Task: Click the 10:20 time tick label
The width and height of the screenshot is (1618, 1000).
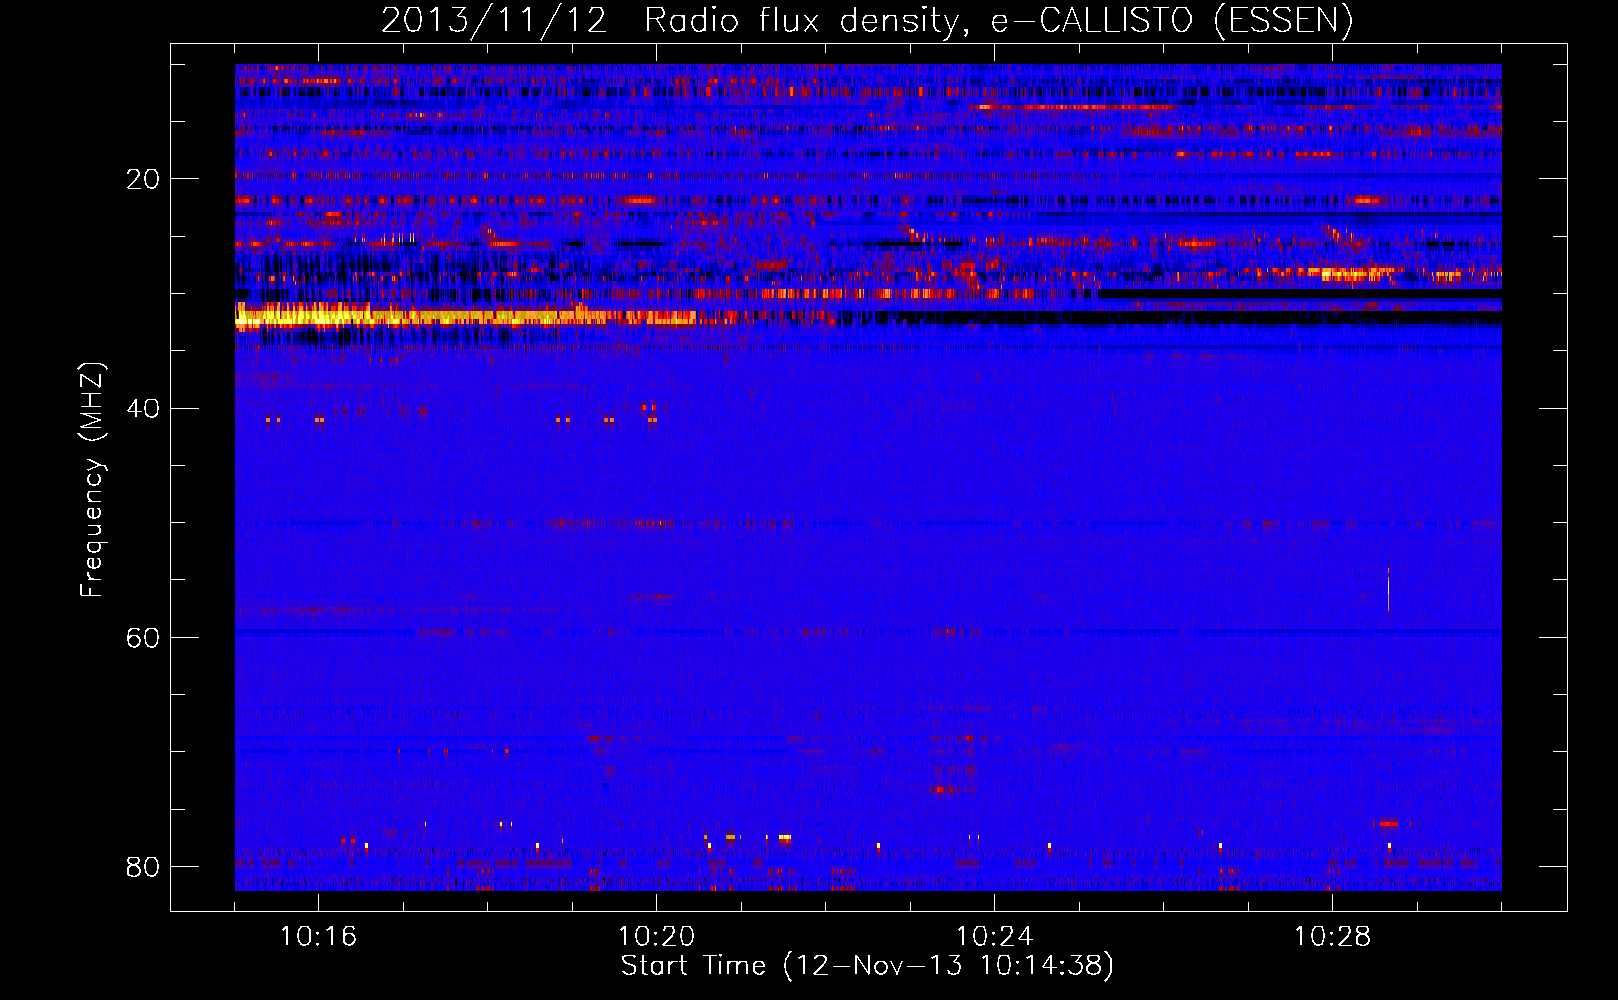Action: tap(656, 936)
